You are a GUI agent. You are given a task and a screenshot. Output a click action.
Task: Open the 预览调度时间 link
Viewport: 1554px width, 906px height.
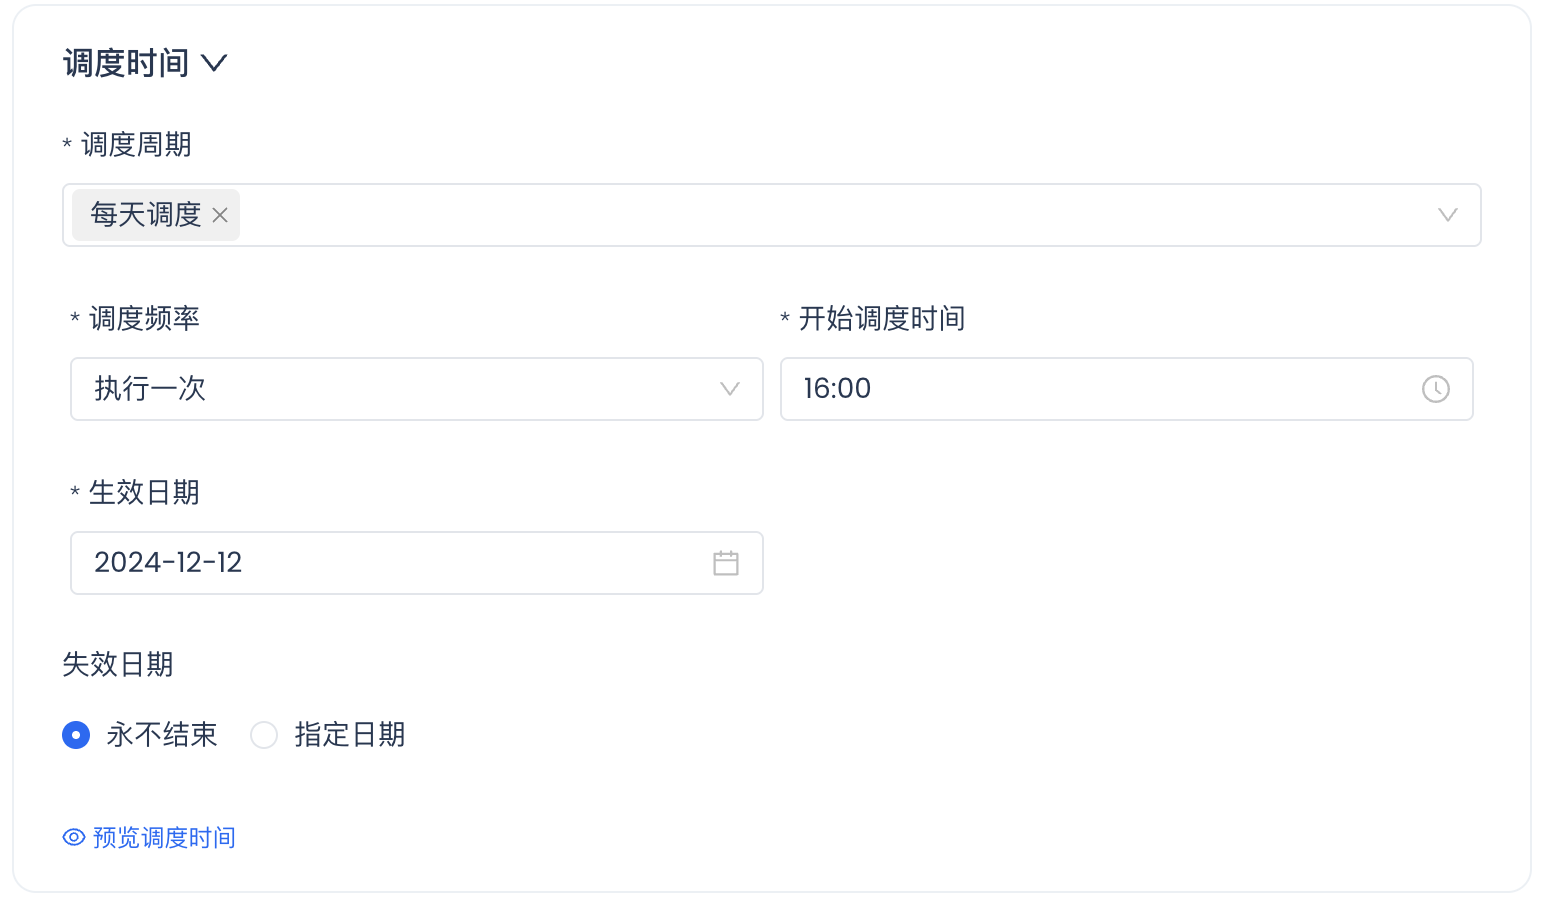coord(164,838)
